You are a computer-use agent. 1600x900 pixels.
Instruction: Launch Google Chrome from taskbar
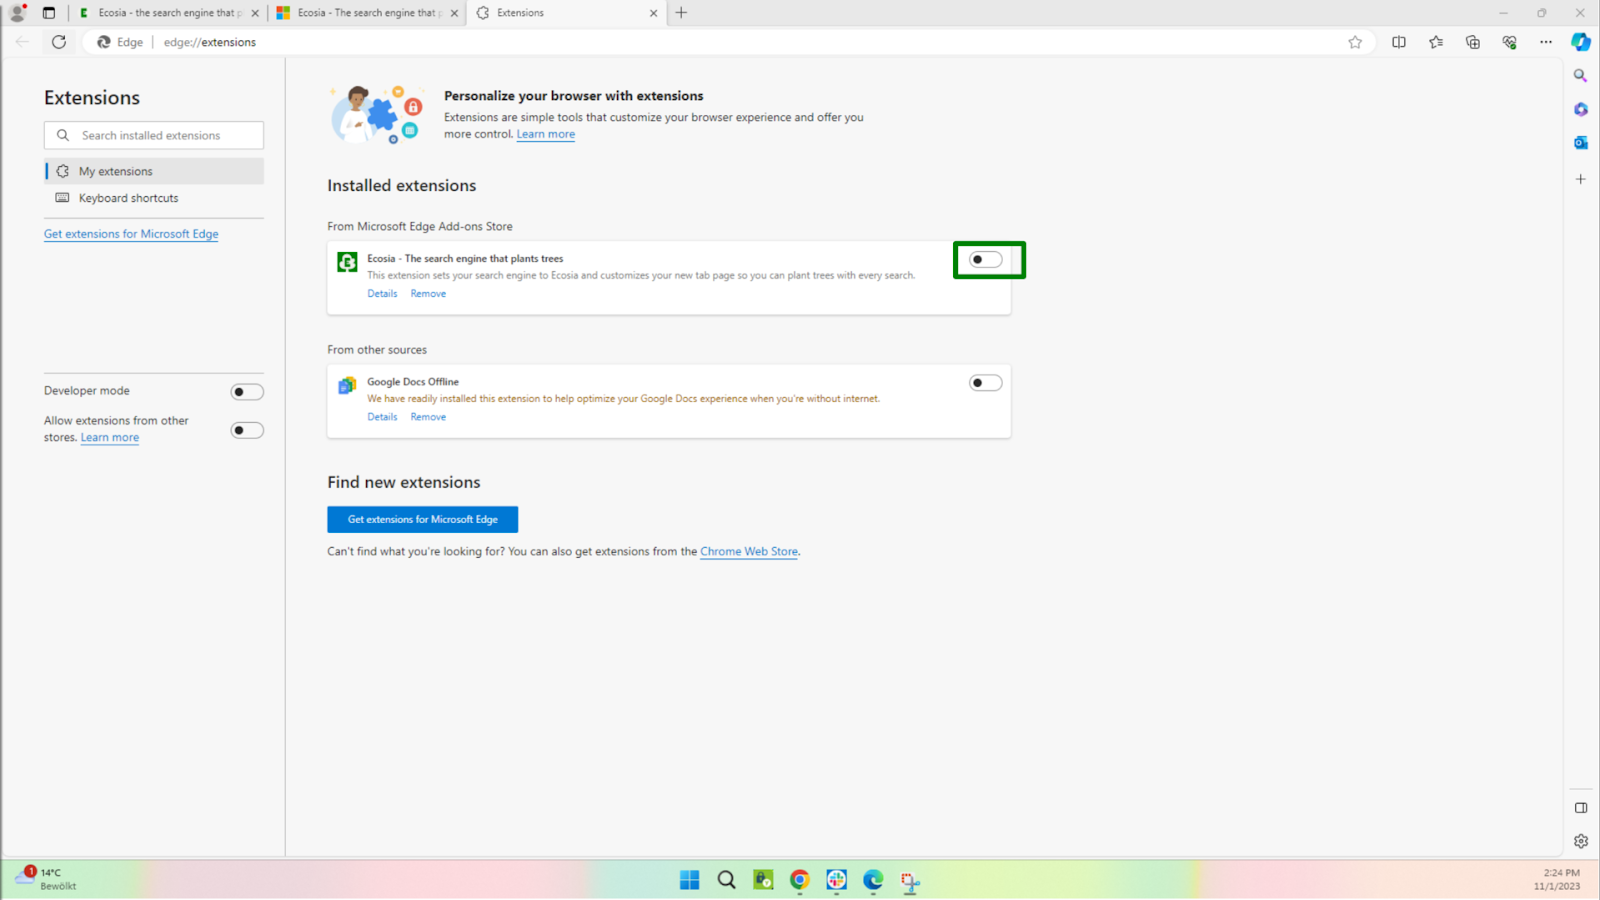tap(800, 880)
